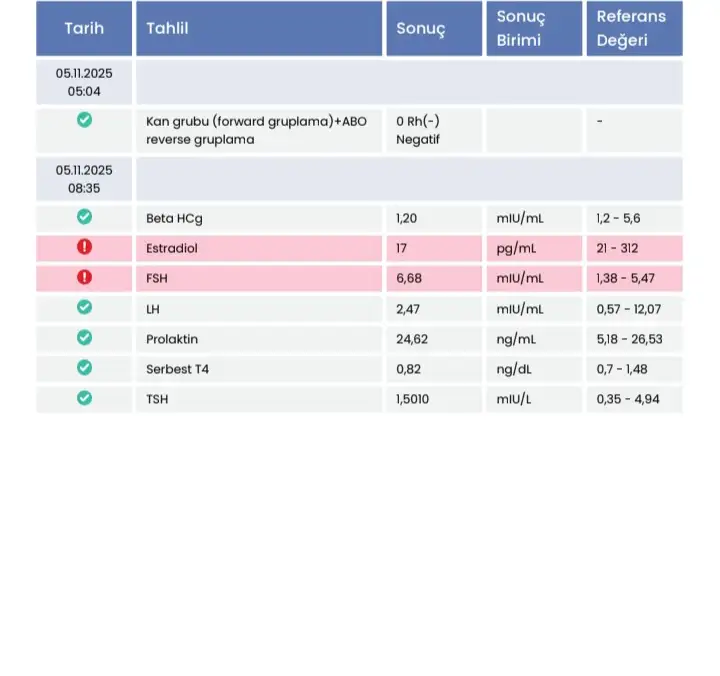
Task: Click the TSH reference range 0,35 - 4,94
Action: [627, 399]
